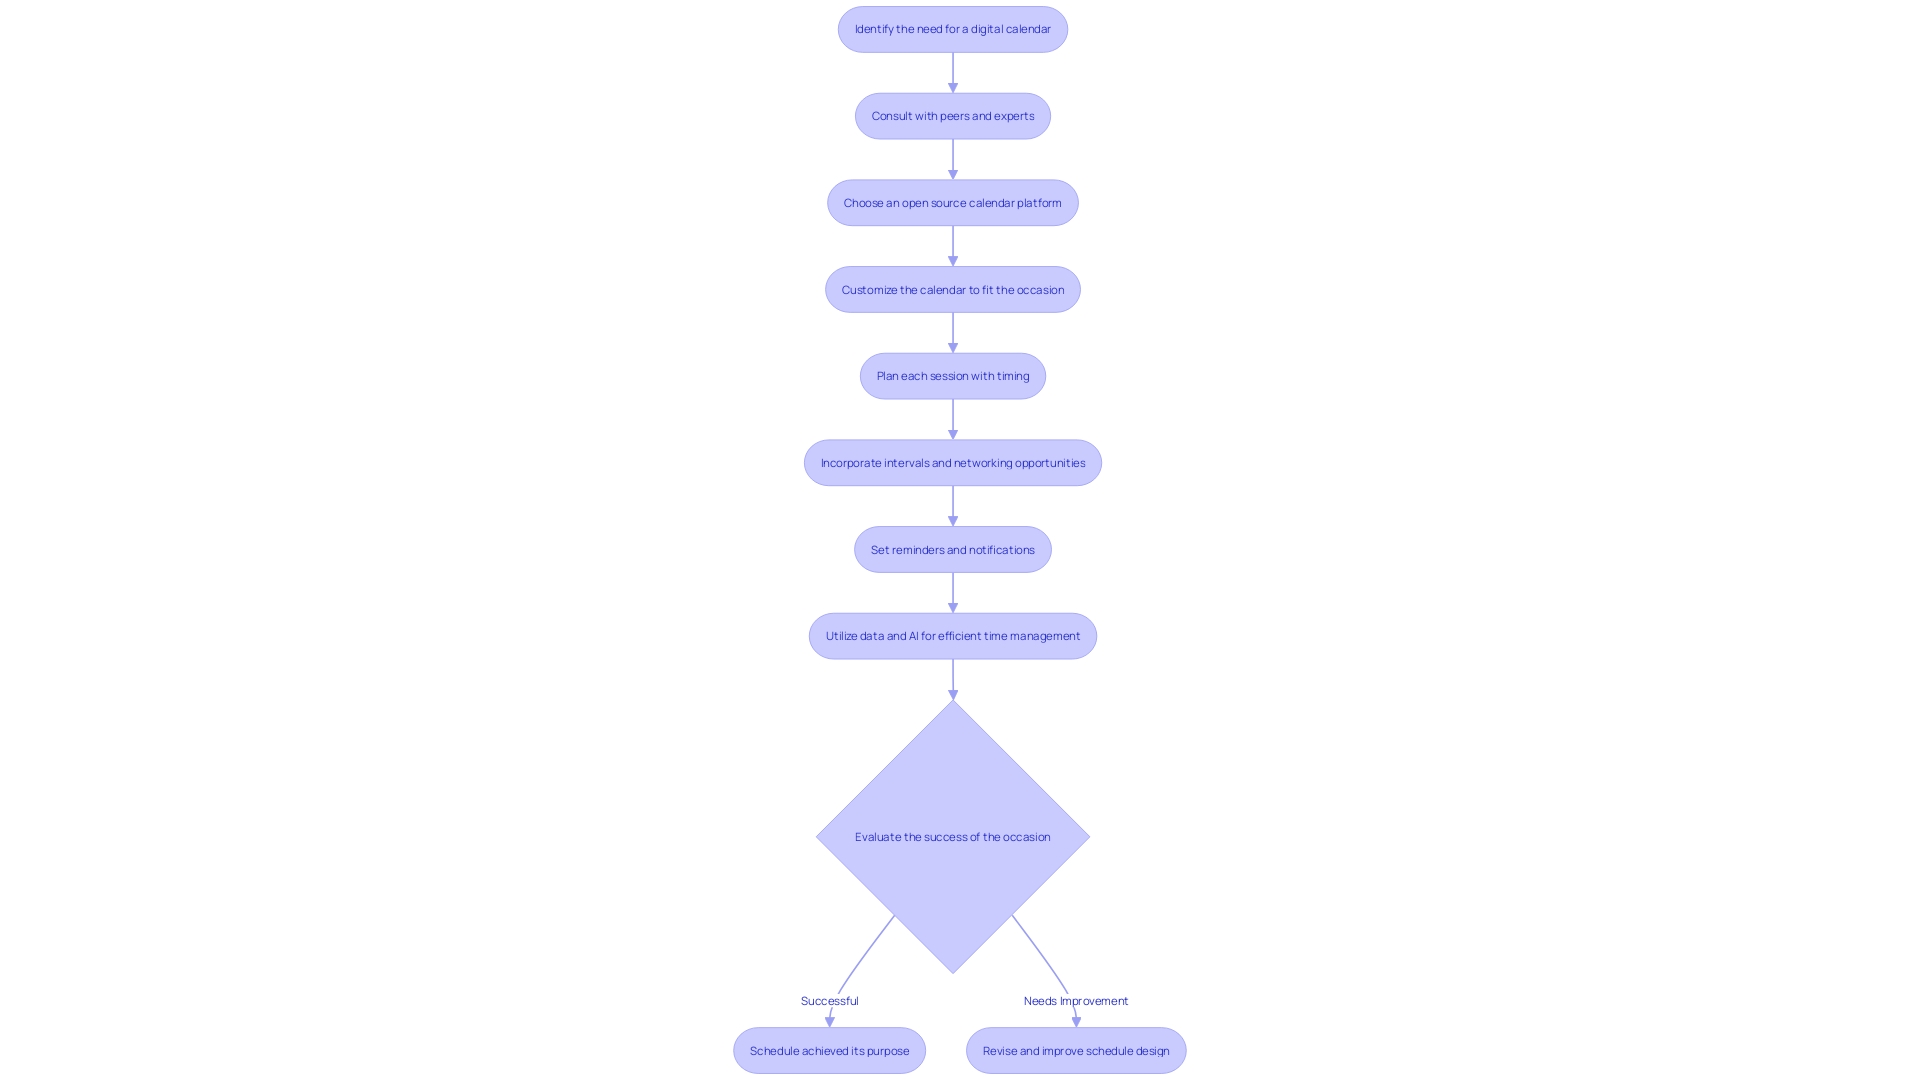Click the 'Customize the calendar to fit the occasion' node
Screen dimensions: 1920x1080
pos(952,289)
